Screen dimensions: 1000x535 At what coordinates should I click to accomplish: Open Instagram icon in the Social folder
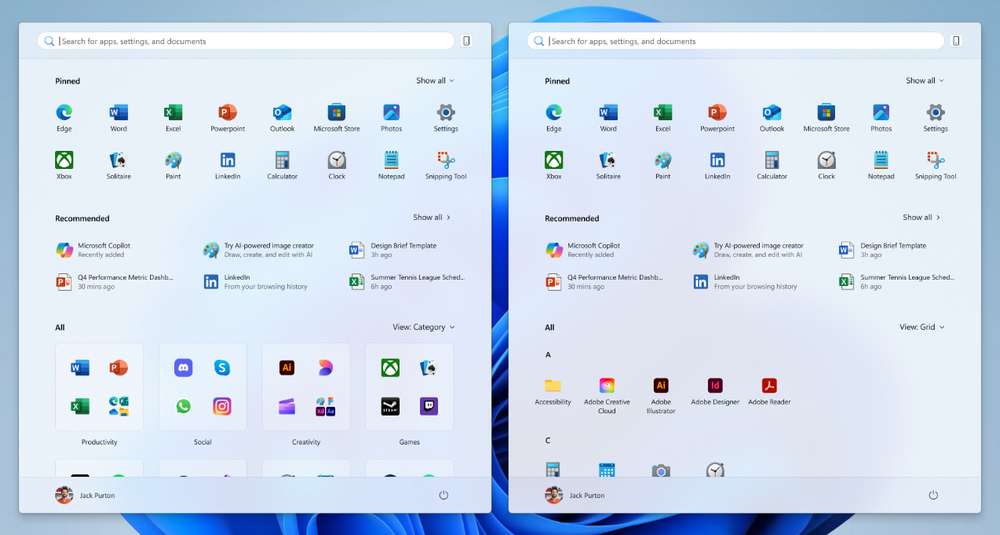coord(222,406)
